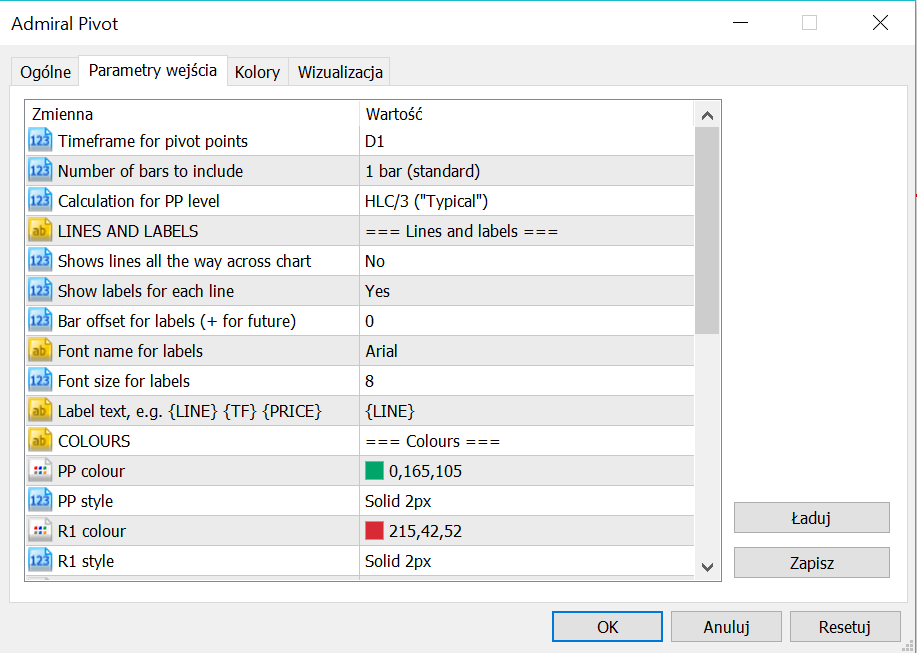This screenshot has width=917, height=653.
Task: Click the Zmienna column header
Action: (x=192, y=114)
